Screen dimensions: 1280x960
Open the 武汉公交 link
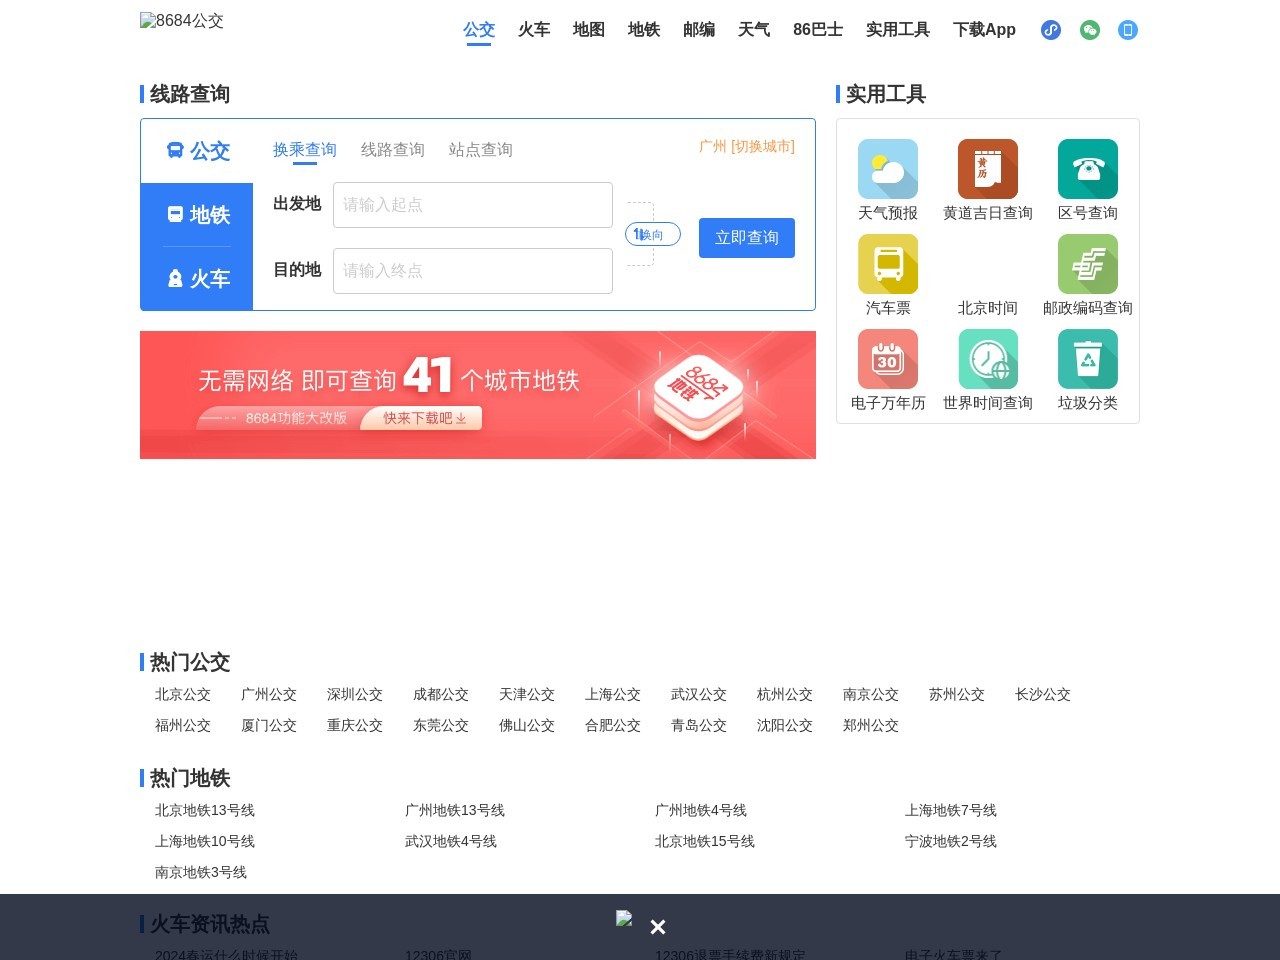tap(699, 694)
